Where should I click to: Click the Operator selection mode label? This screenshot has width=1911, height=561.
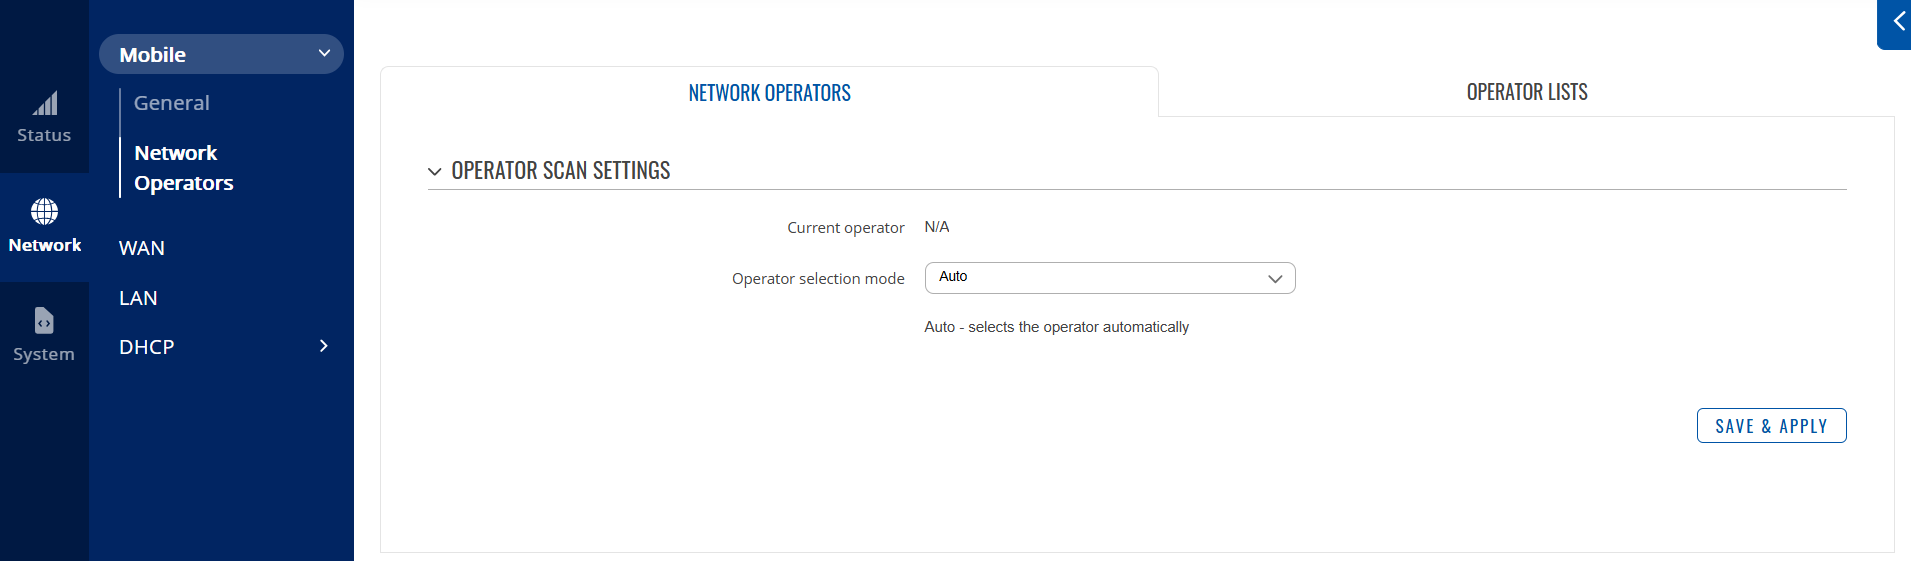coord(818,279)
